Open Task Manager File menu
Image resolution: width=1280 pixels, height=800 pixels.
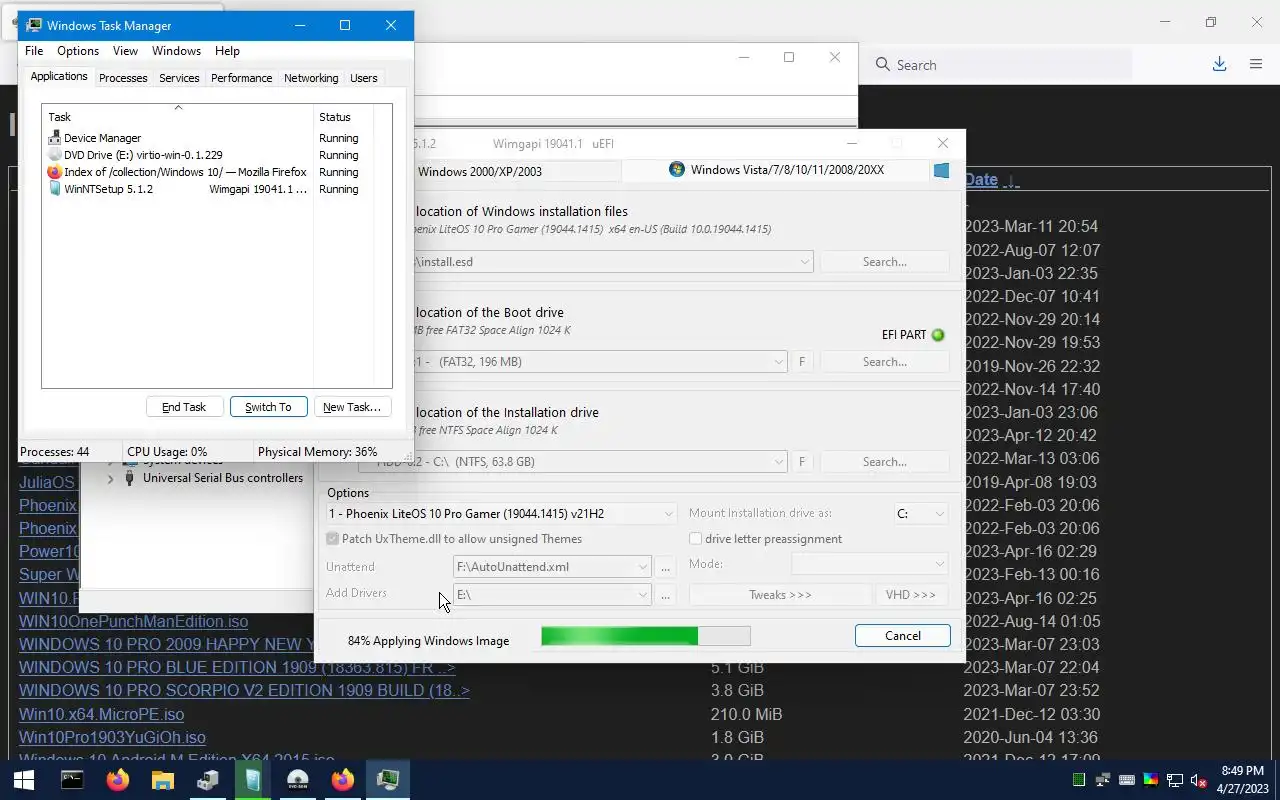click(x=34, y=51)
